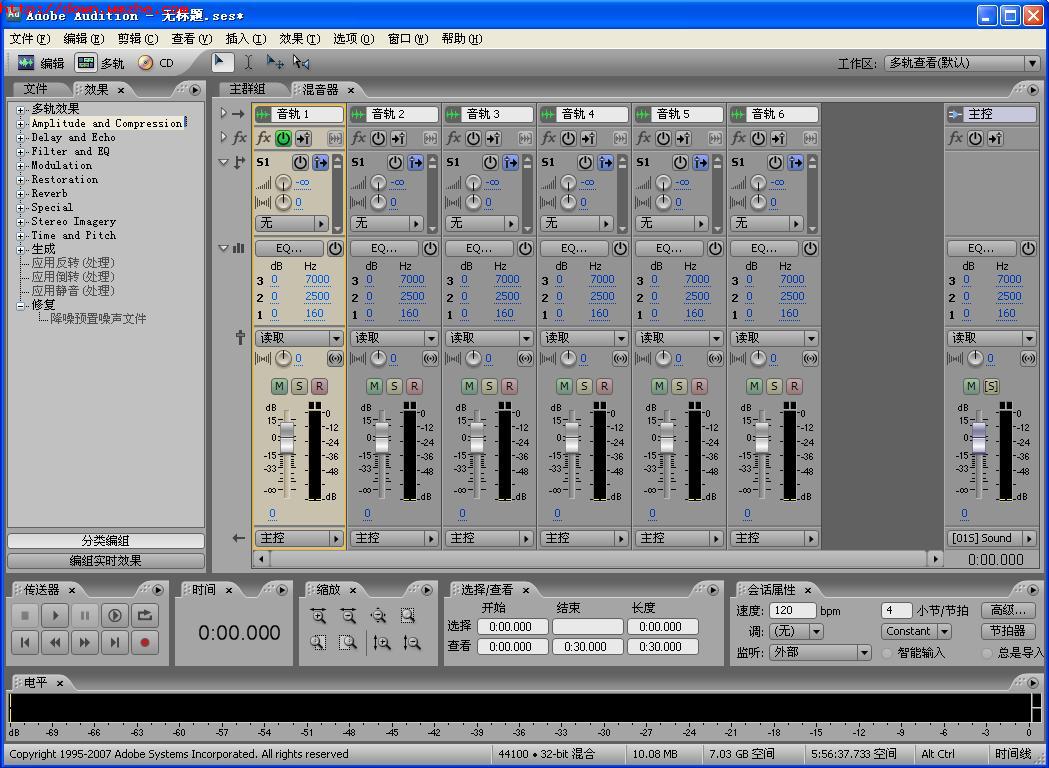Viewport: 1049px width, 768px height.
Task: Select the 智能输入 radio option
Action: pyautogui.click(x=888, y=653)
